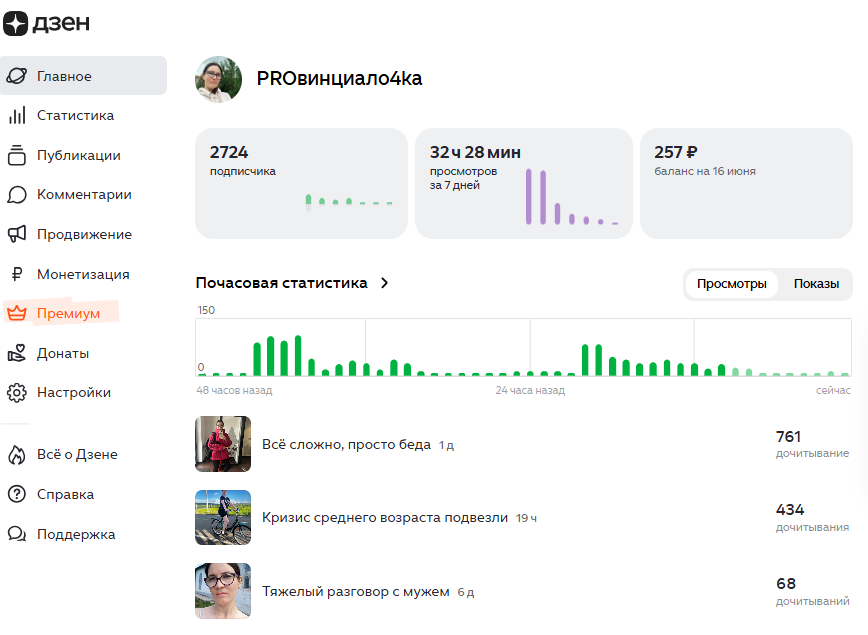
Task: Open the Статистика bar chart icon
Action: pos(17,115)
